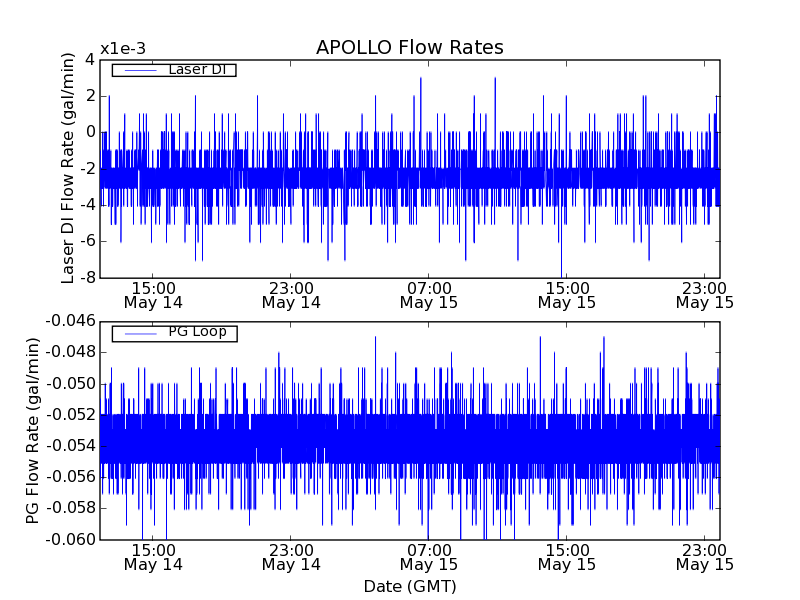Select 23:00 May 14 label under bottom plot
Image resolution: width=800 pixels, height=600 pixels.
pos(291,557)
